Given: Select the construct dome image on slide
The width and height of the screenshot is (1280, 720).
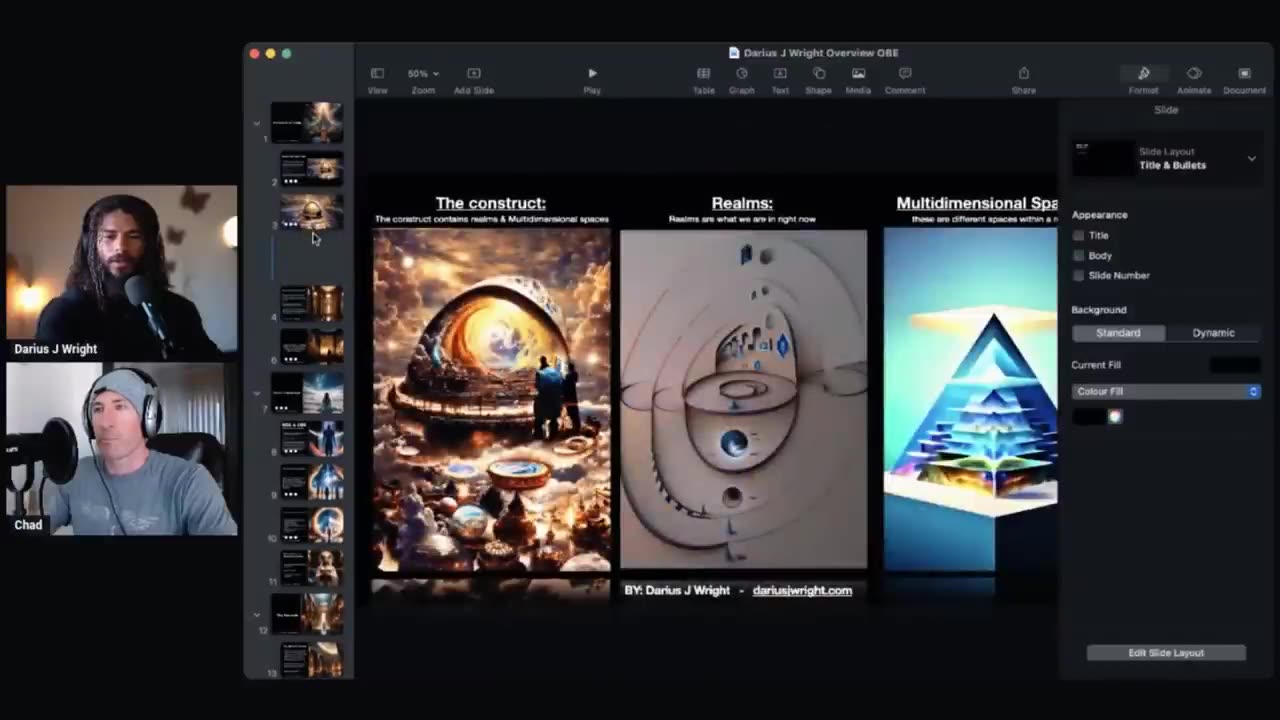Looking at the screenshot, I should point(491,400).
